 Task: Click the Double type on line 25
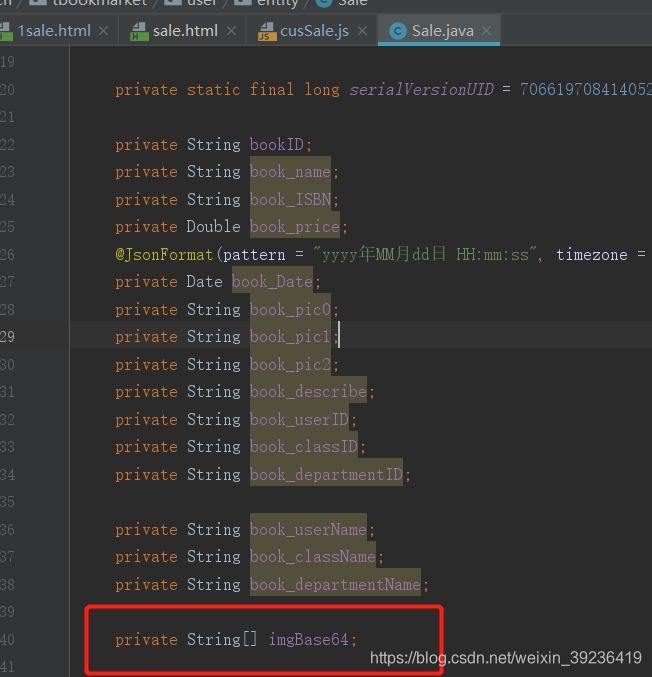[x=214, y=227]
